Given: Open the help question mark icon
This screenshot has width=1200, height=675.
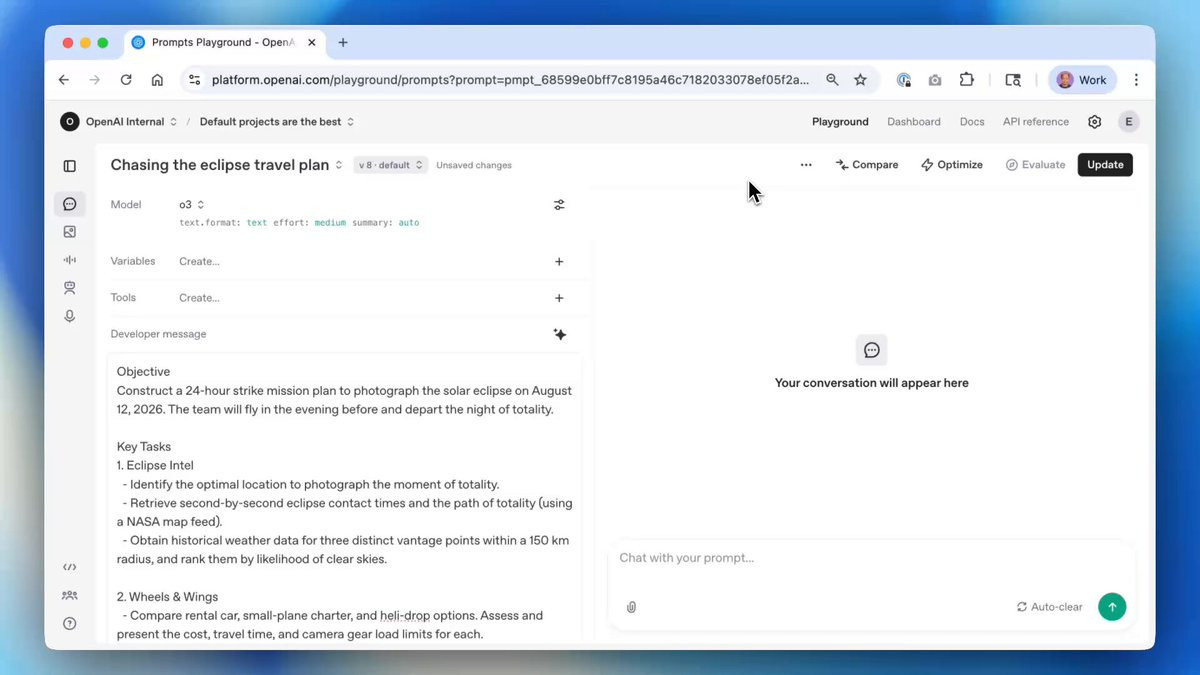Looking at the screenshot, I should pos(69,623).
